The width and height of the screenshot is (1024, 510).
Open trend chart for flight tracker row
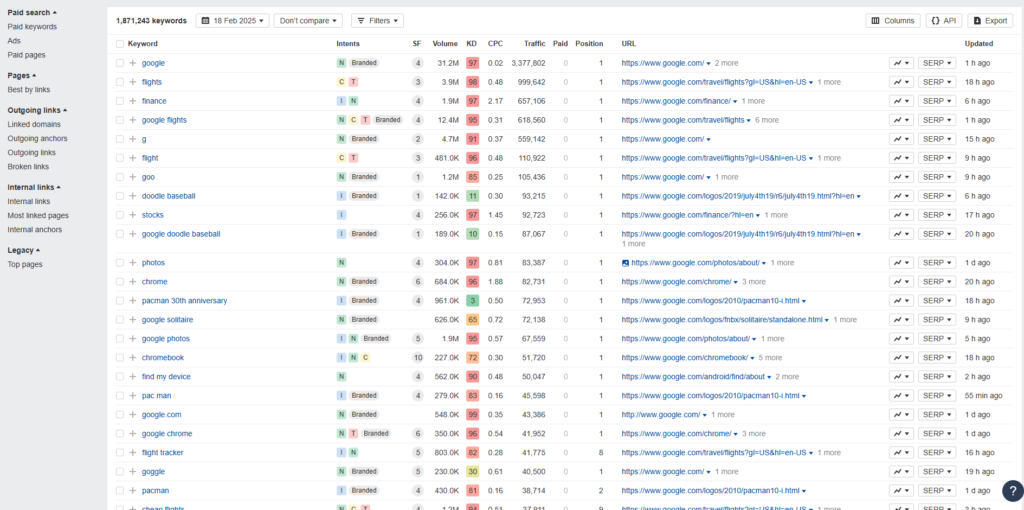pos(901,453)
